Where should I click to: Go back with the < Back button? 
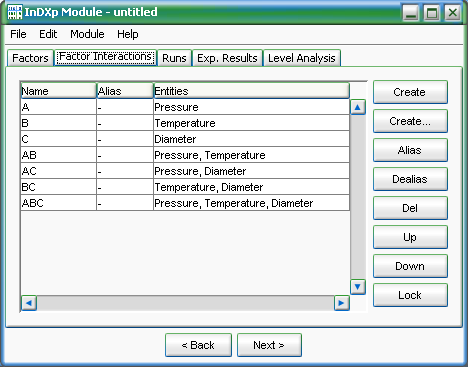click(x=198, y=345)
